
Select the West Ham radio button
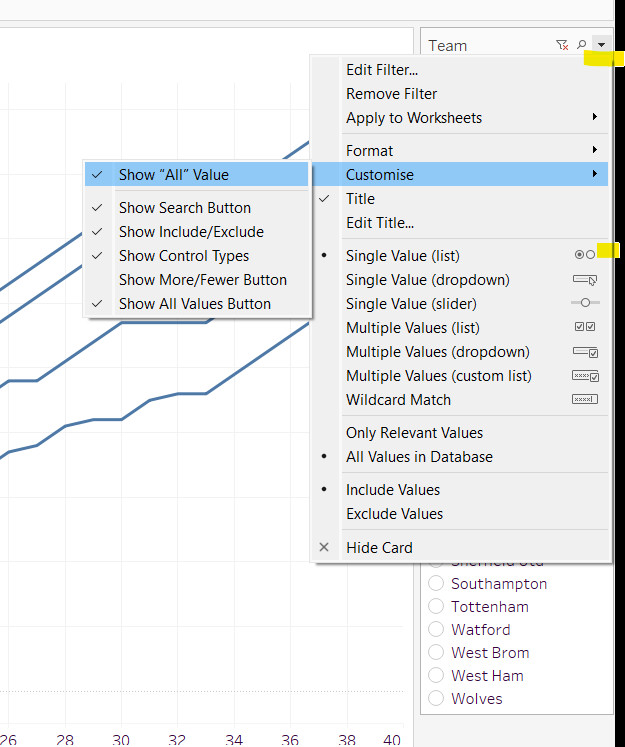click(x=436, y=675)
